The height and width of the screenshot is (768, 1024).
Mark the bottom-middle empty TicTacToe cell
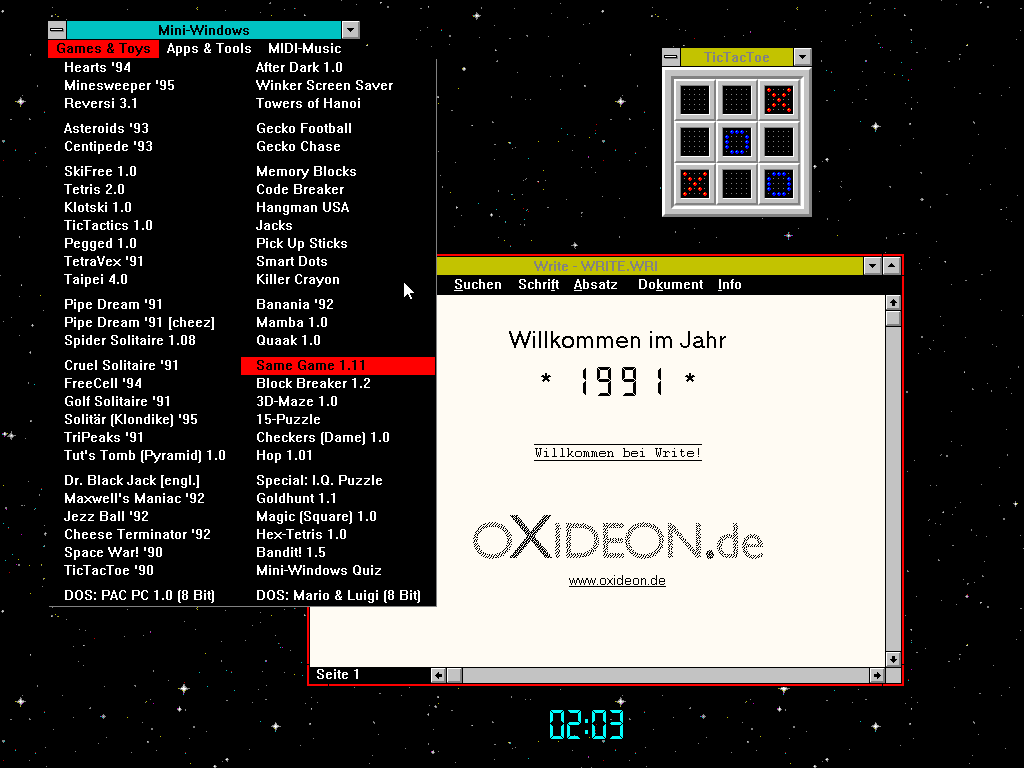click(x=737, y=184)
